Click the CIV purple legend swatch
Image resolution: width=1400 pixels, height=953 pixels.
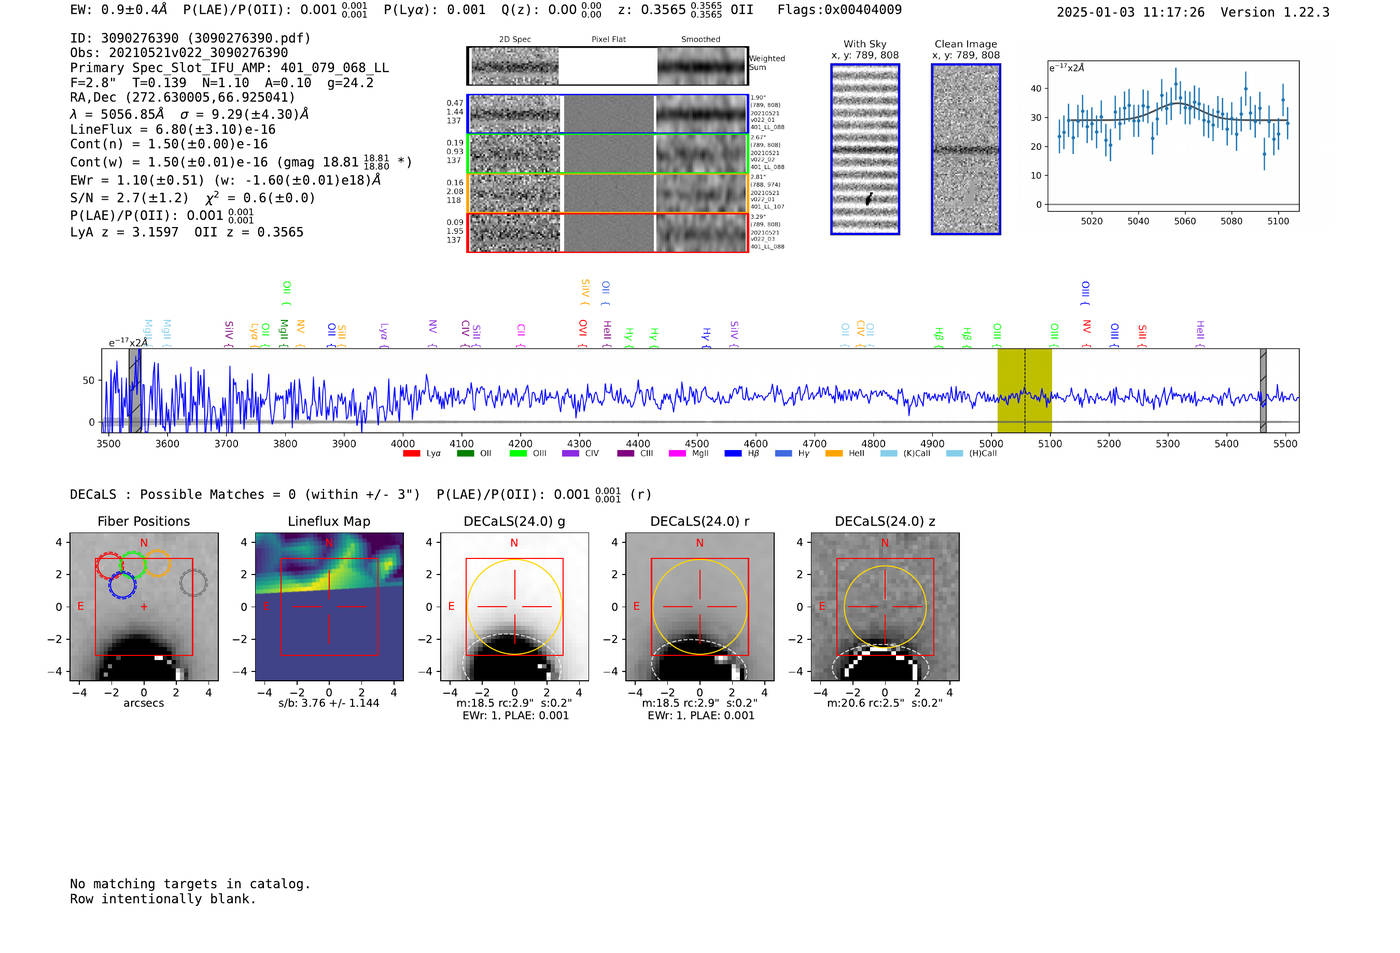coord(571,453)
